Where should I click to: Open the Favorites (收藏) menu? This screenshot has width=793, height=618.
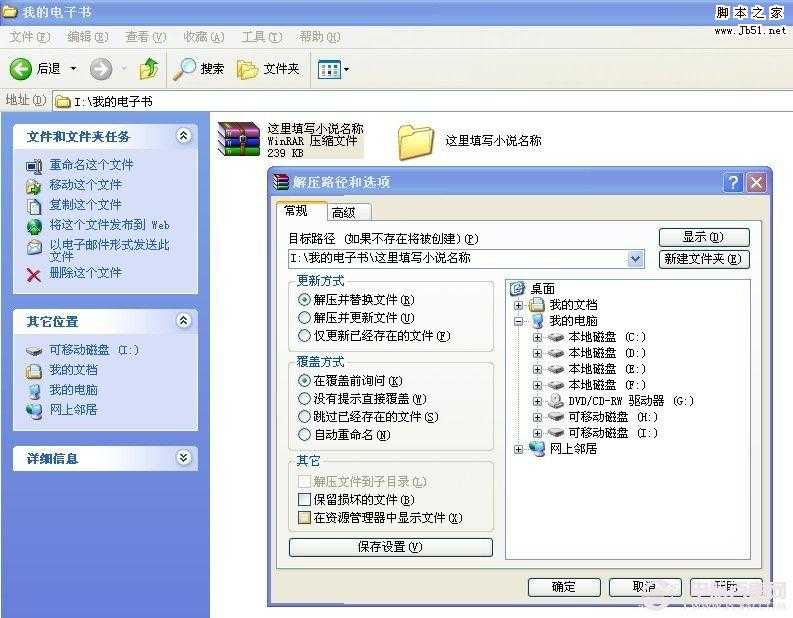pos(204,37)
